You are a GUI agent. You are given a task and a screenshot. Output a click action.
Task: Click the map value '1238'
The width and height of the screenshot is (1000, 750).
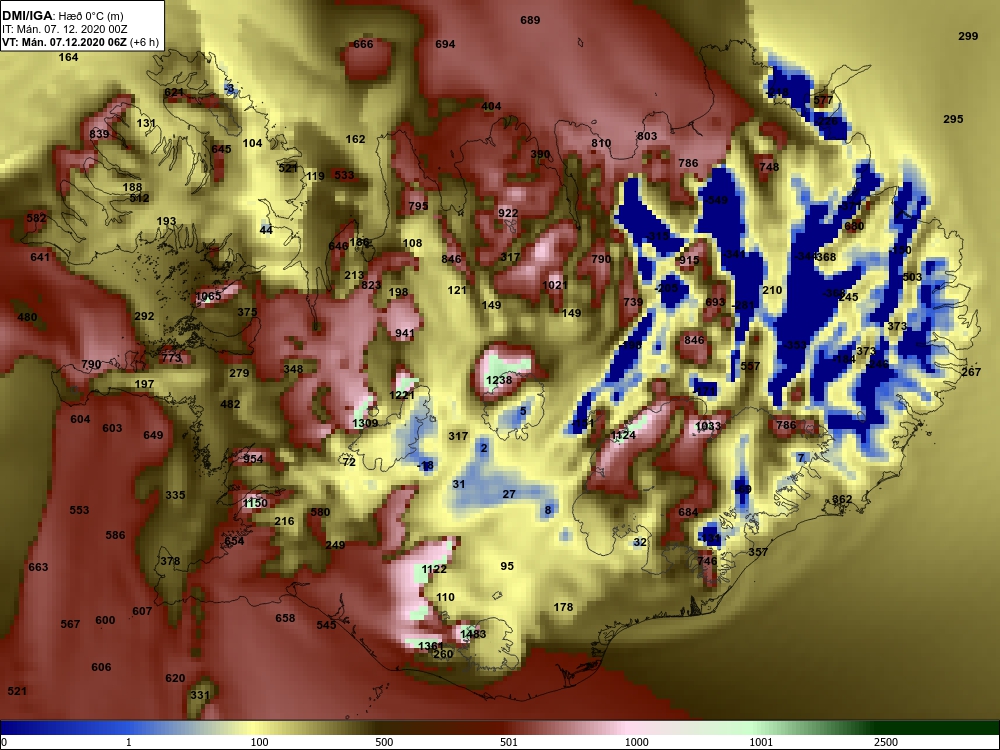(499, 381)
